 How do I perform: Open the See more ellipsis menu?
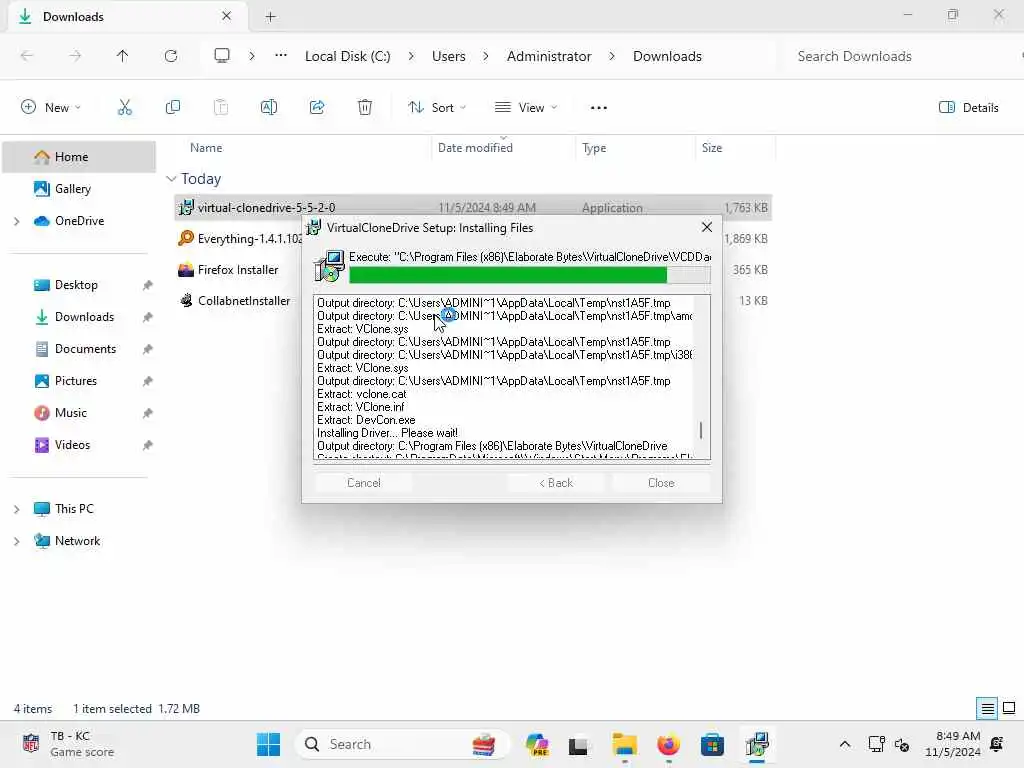coord(598,108)
